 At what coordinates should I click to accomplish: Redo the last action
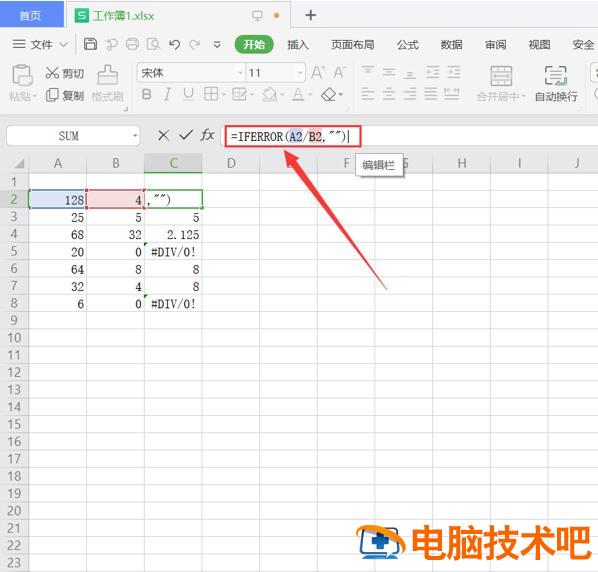click(195, 45)
